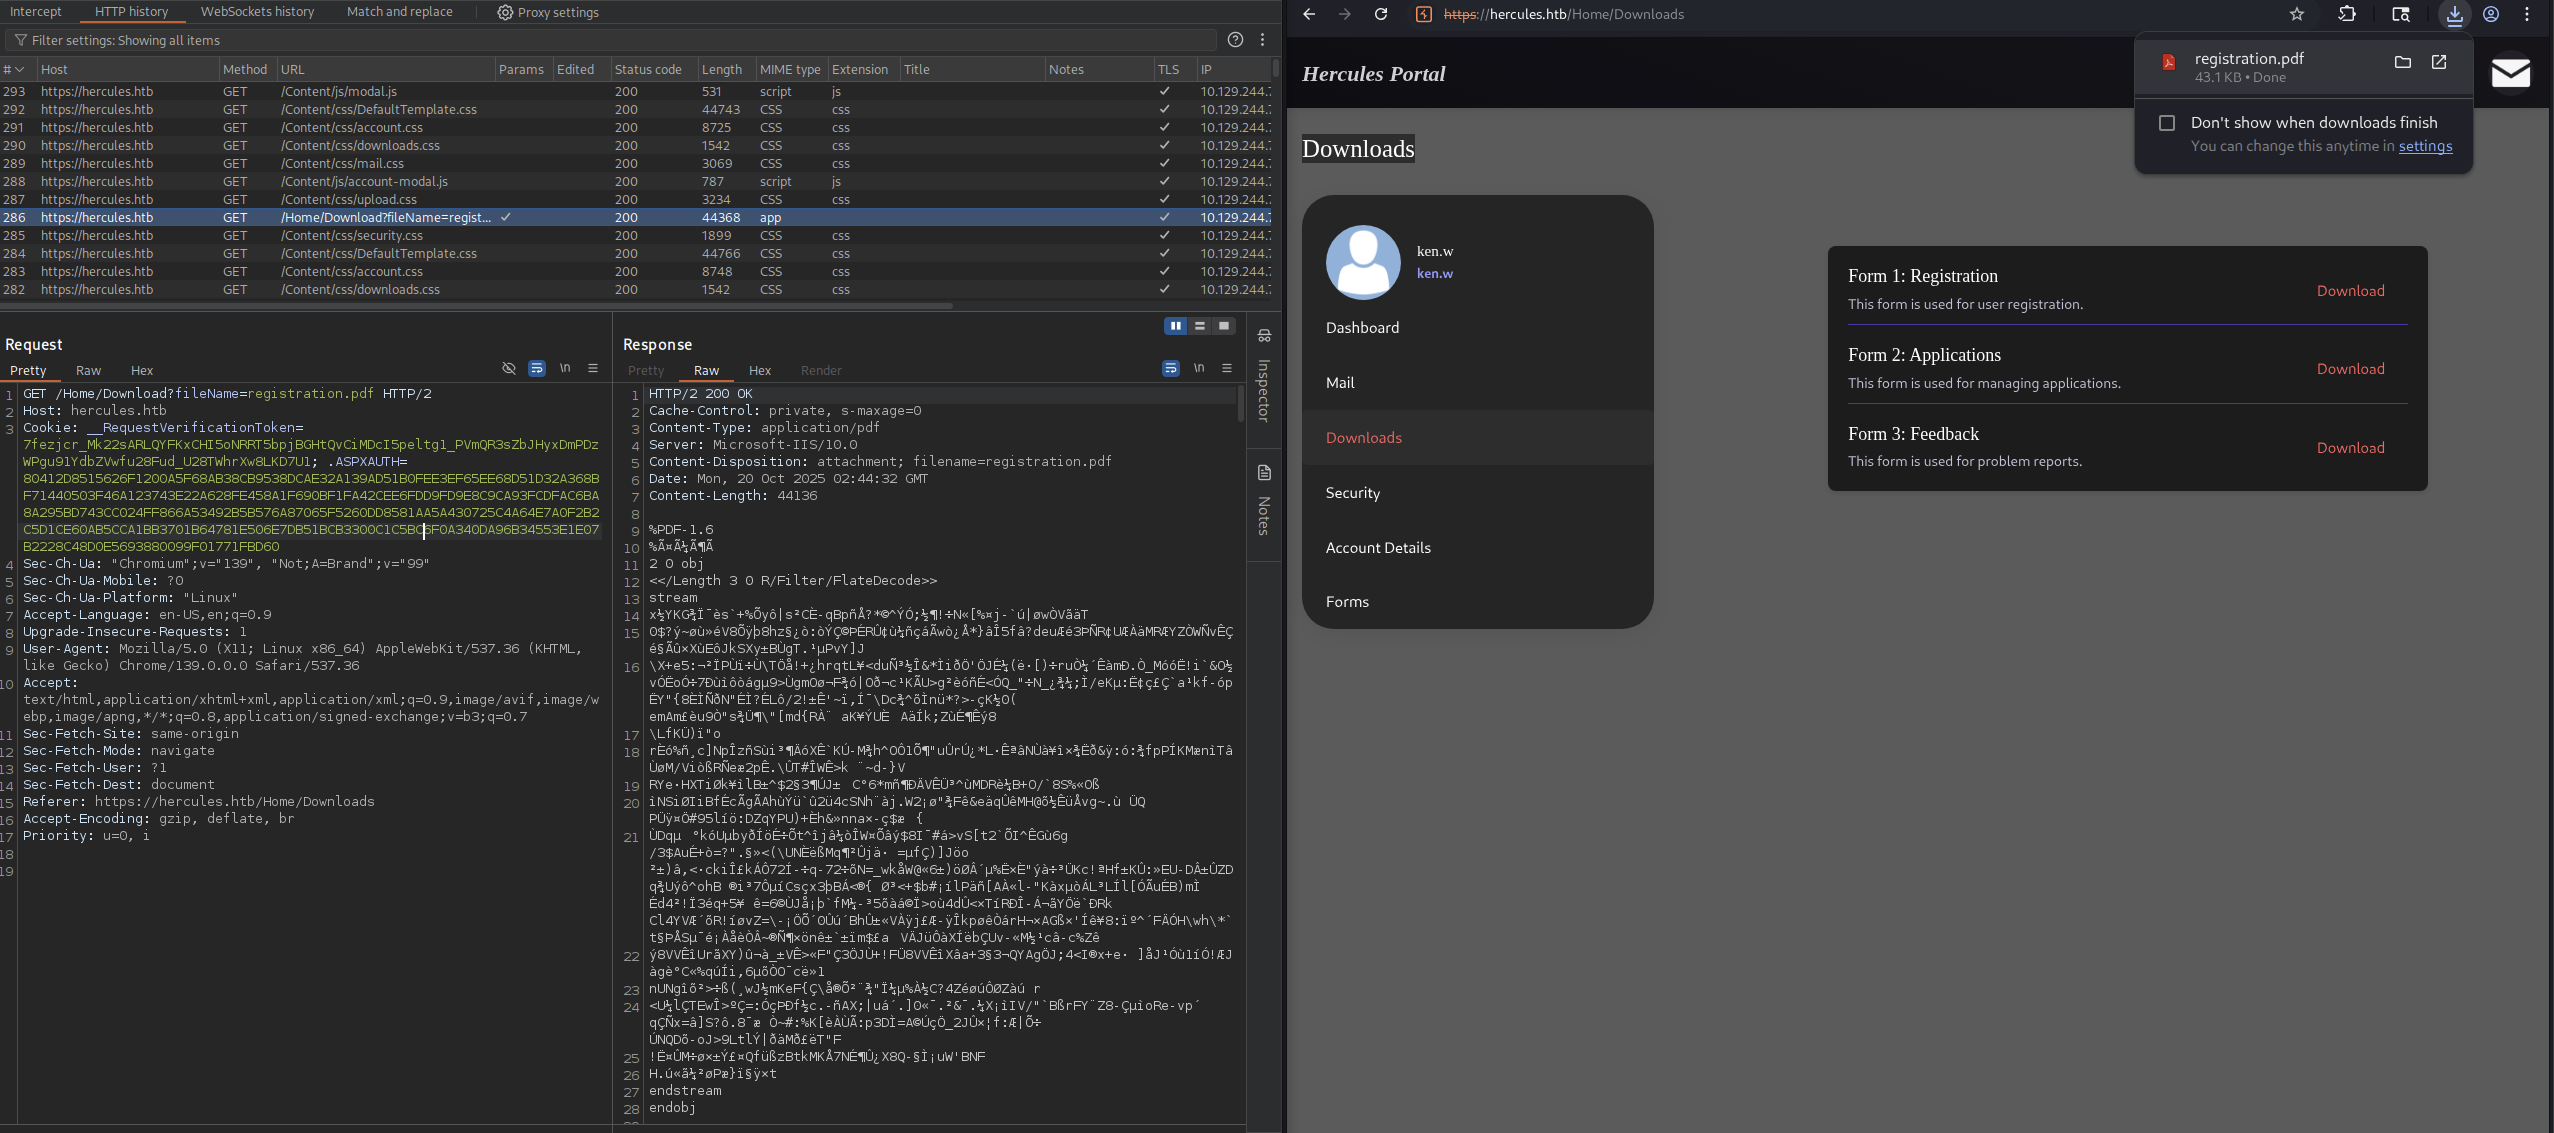Show registration.pdf in its folder
The height and width of the screenshot is (1133, 2554).
point(2402,62)
